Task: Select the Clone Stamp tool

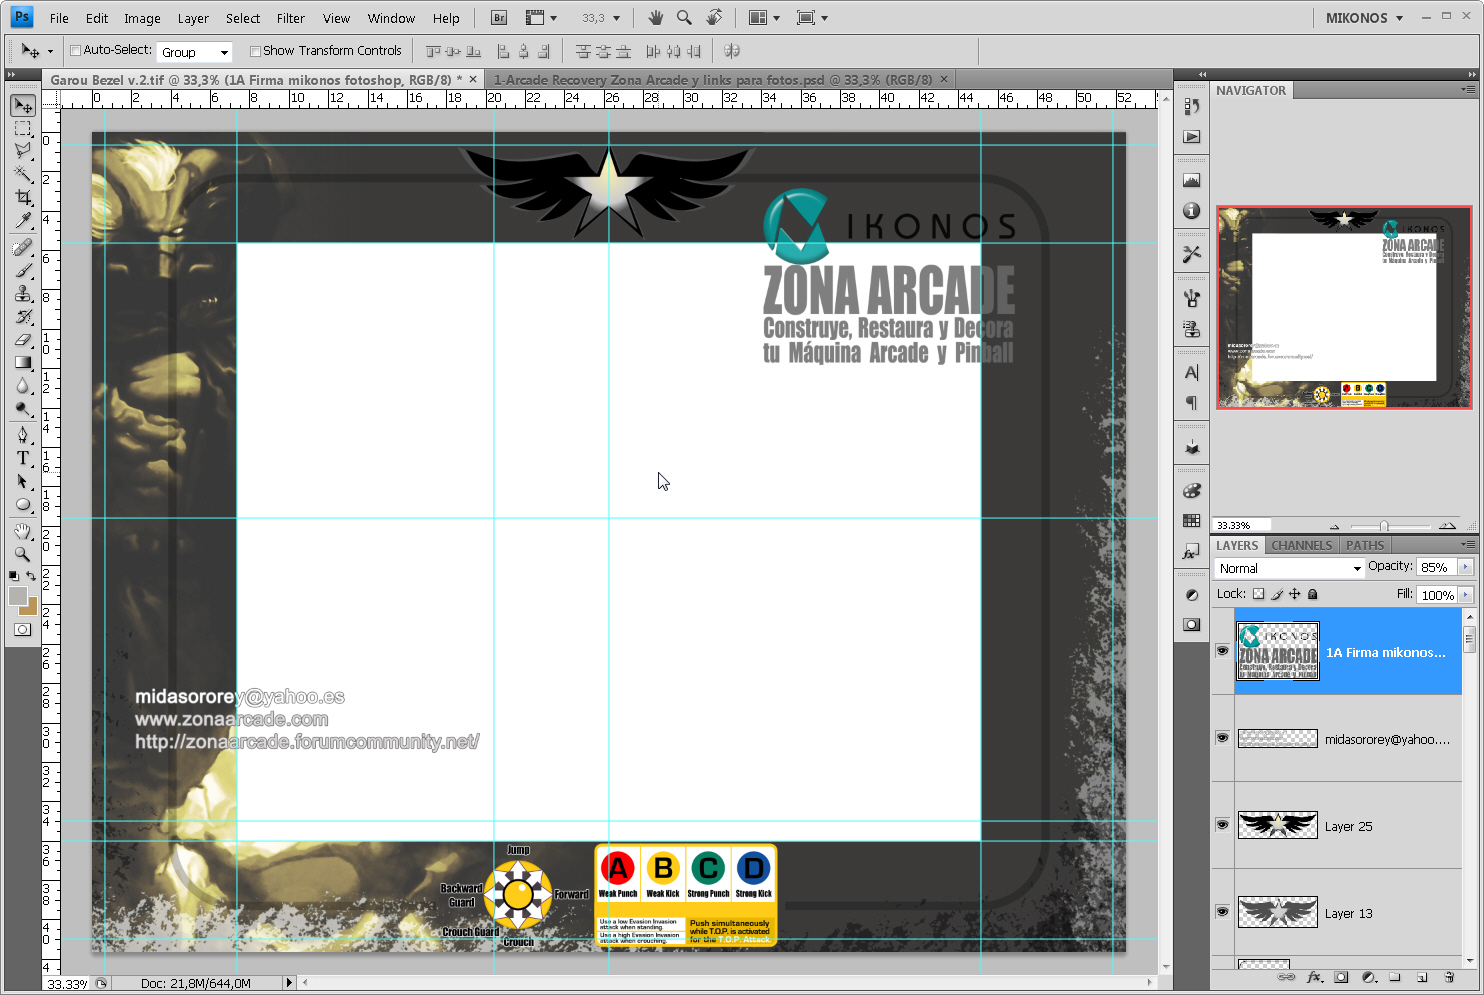Action: tap(23, 293)
